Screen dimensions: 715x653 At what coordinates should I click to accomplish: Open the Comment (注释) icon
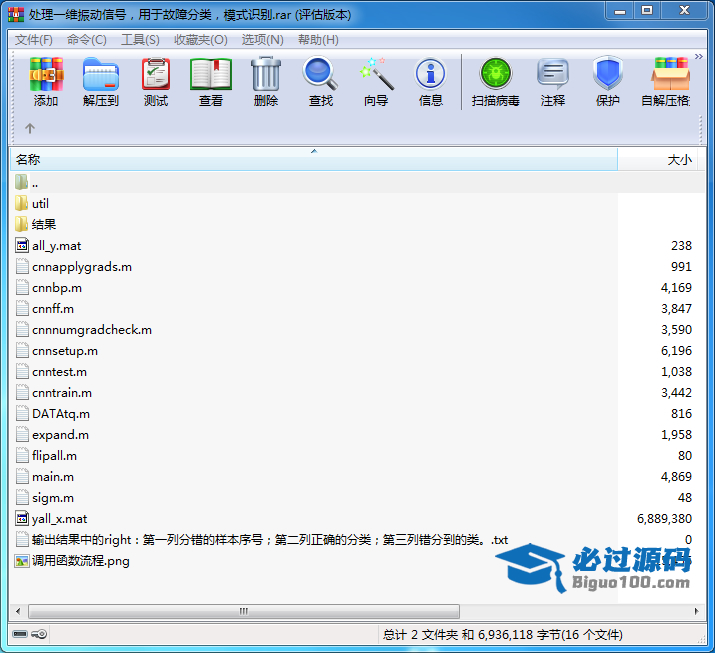[553, 74]
